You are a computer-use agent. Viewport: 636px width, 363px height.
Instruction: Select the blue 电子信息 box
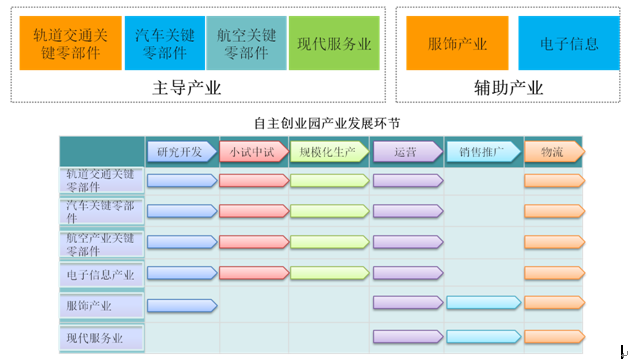[569, 43]
